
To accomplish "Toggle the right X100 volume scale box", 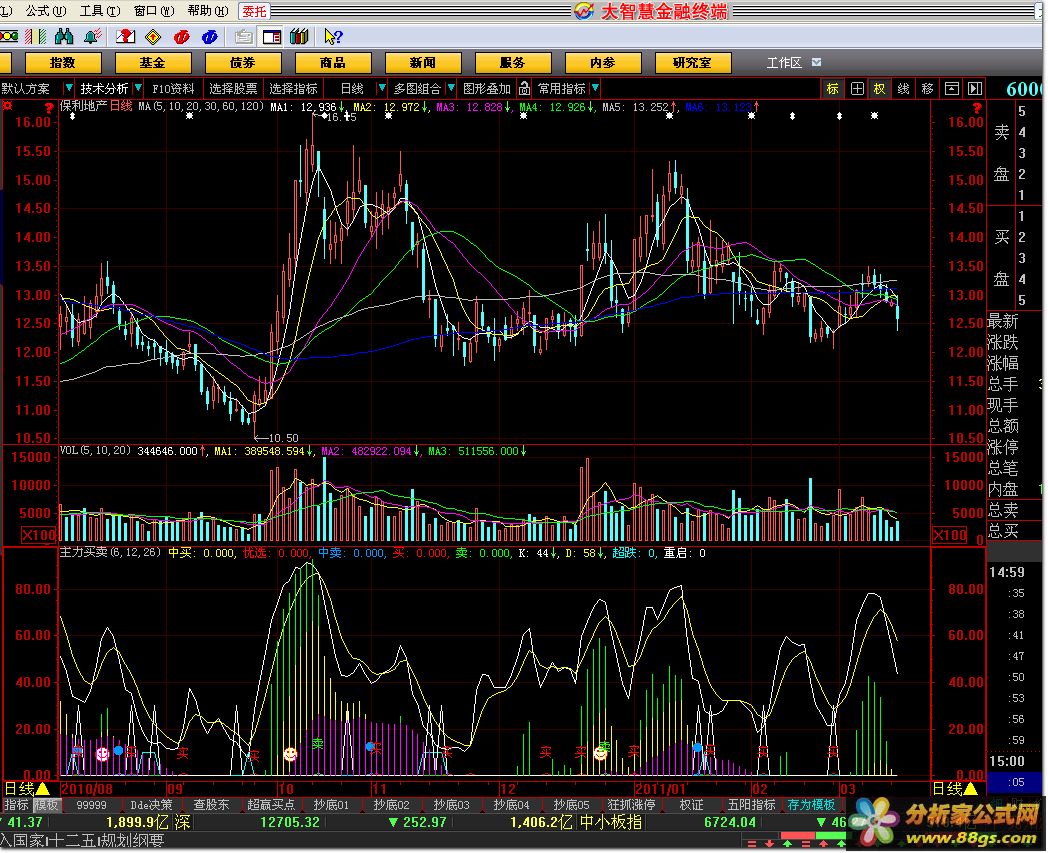I will click(950, 535).
